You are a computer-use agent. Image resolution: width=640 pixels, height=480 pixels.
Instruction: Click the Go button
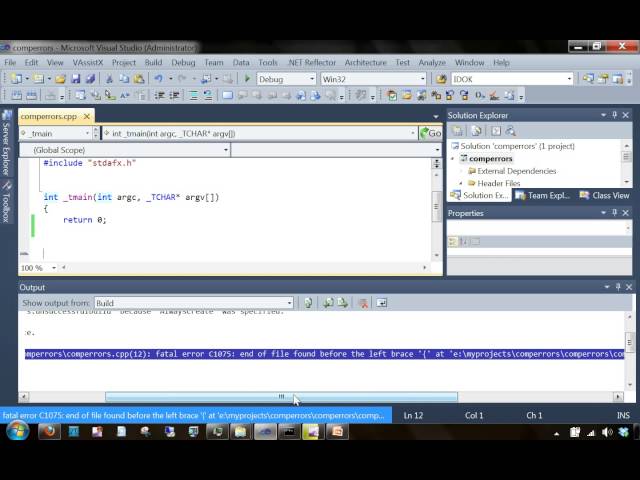click(431, 133)
